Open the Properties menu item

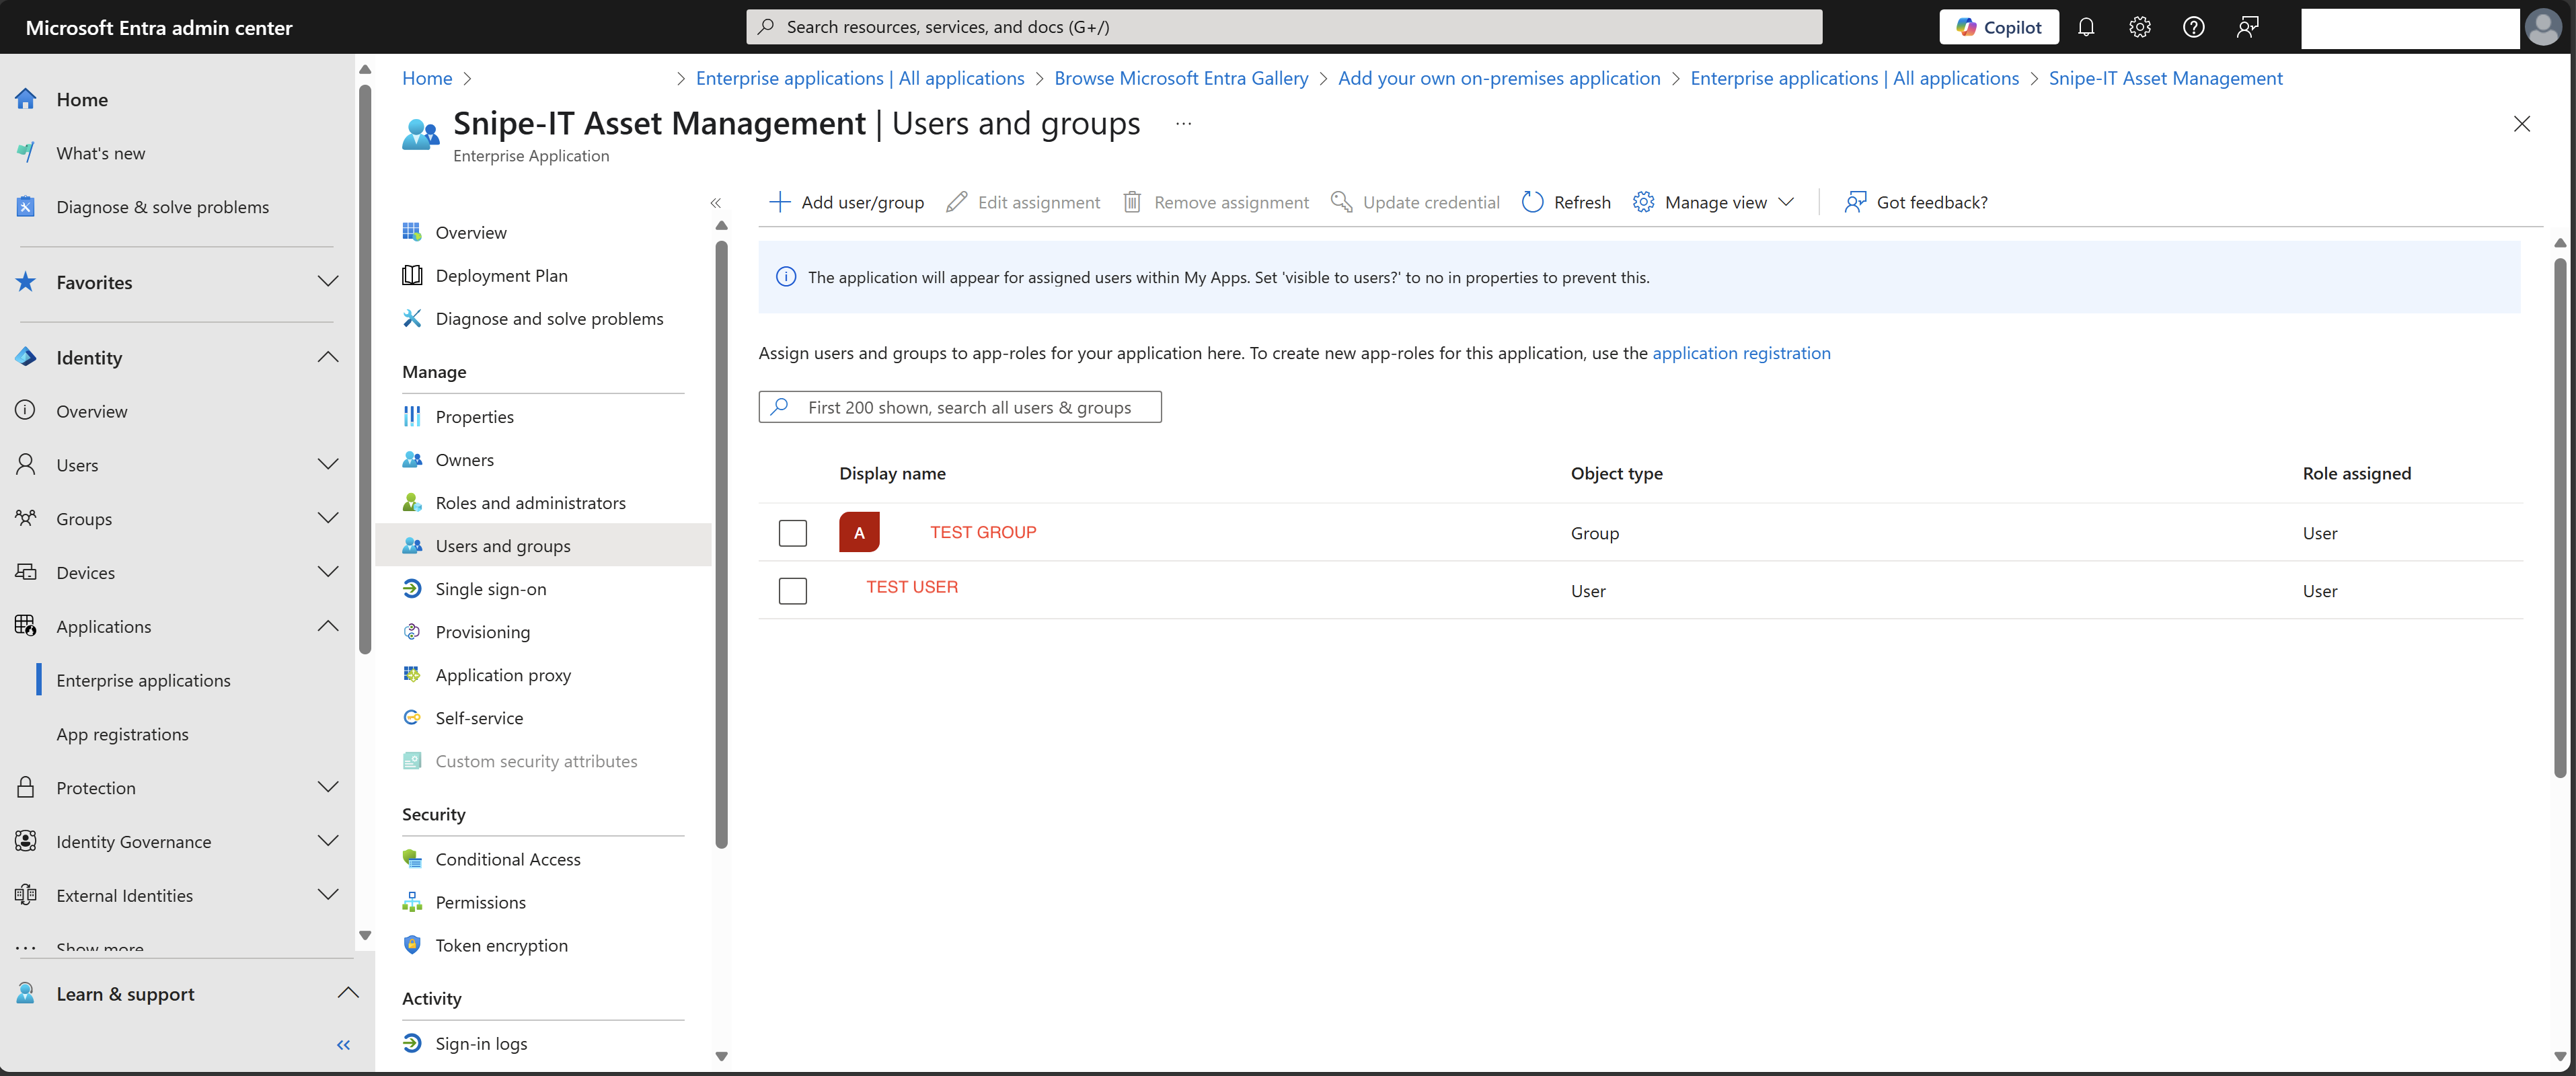(x=475, y=417)
